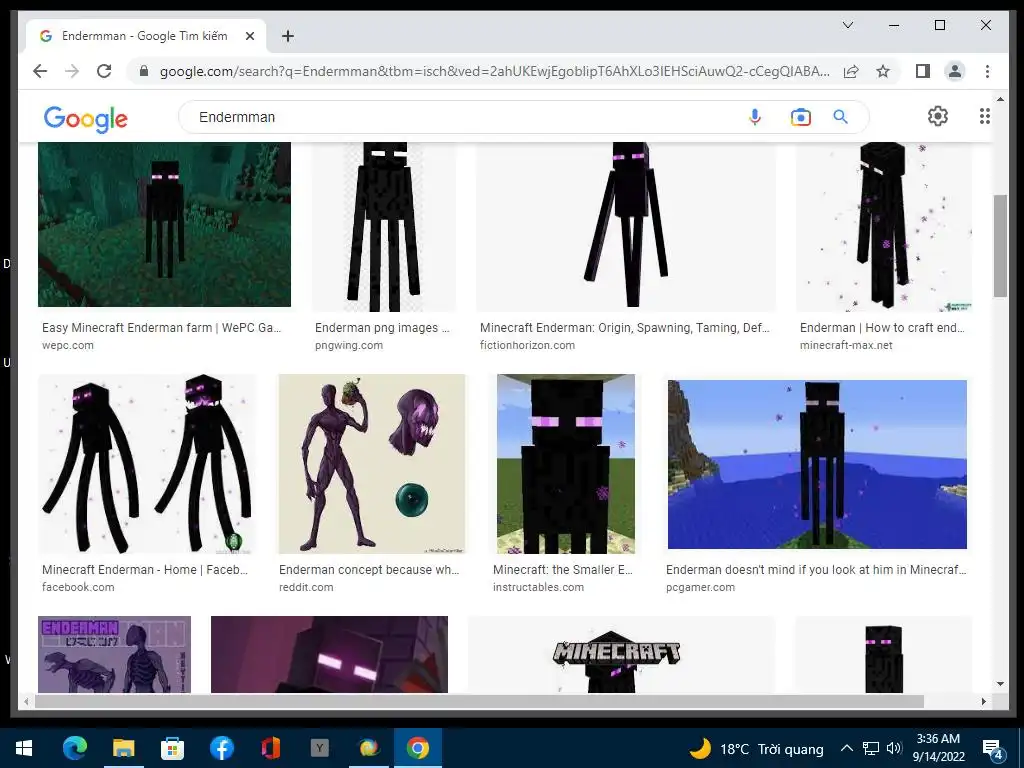Image resolution: width=1024 pixels, height=768 pixels.
Task: Open Facebook app from taskbar
Action: coord(221,748)
